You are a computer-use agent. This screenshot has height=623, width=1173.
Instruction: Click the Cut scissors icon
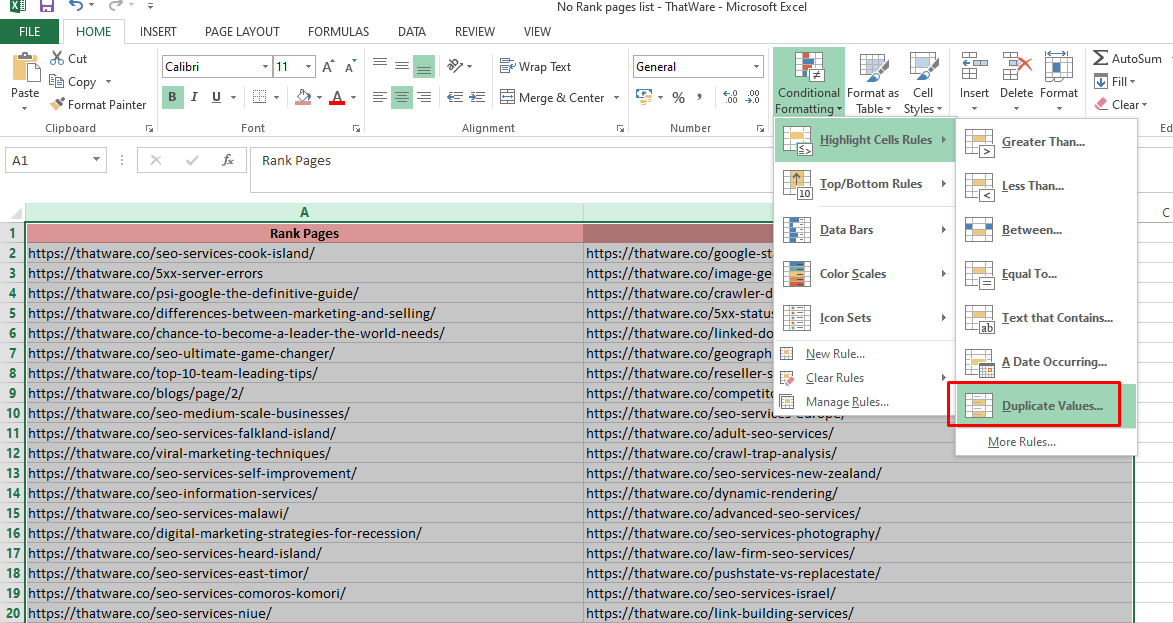[57, 58]
